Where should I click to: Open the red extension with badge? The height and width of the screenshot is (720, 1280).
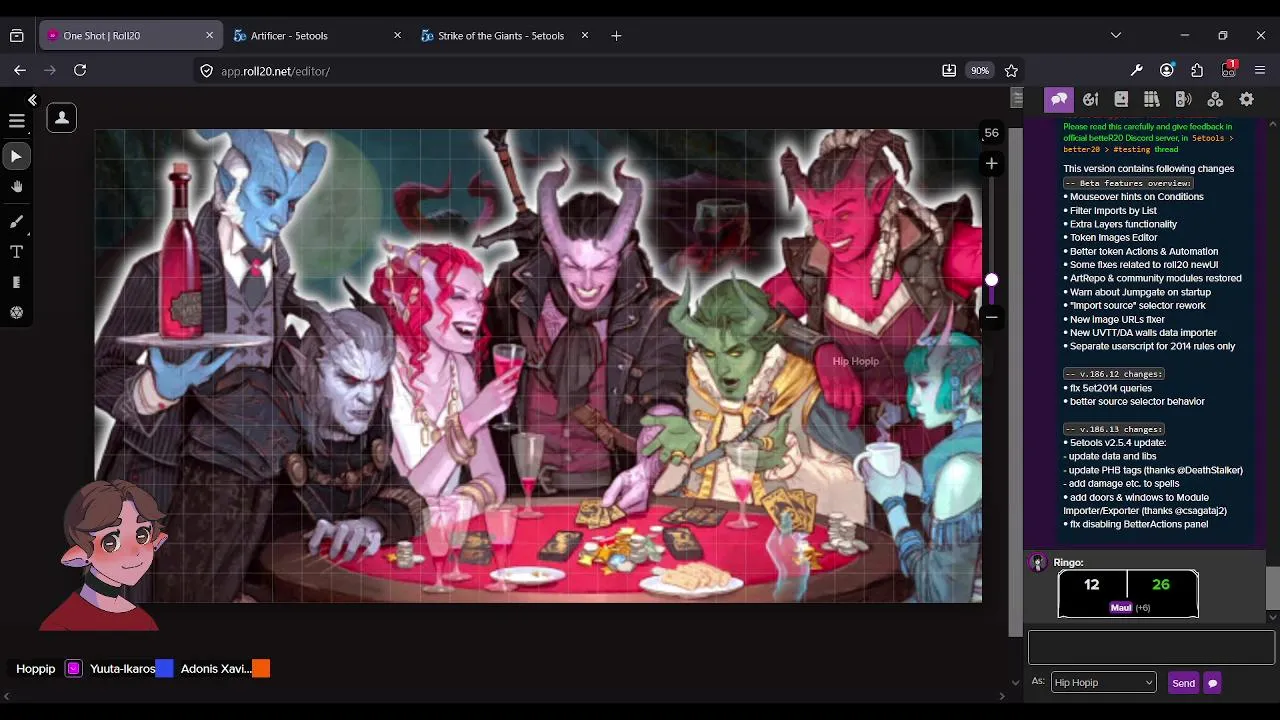1229,70
